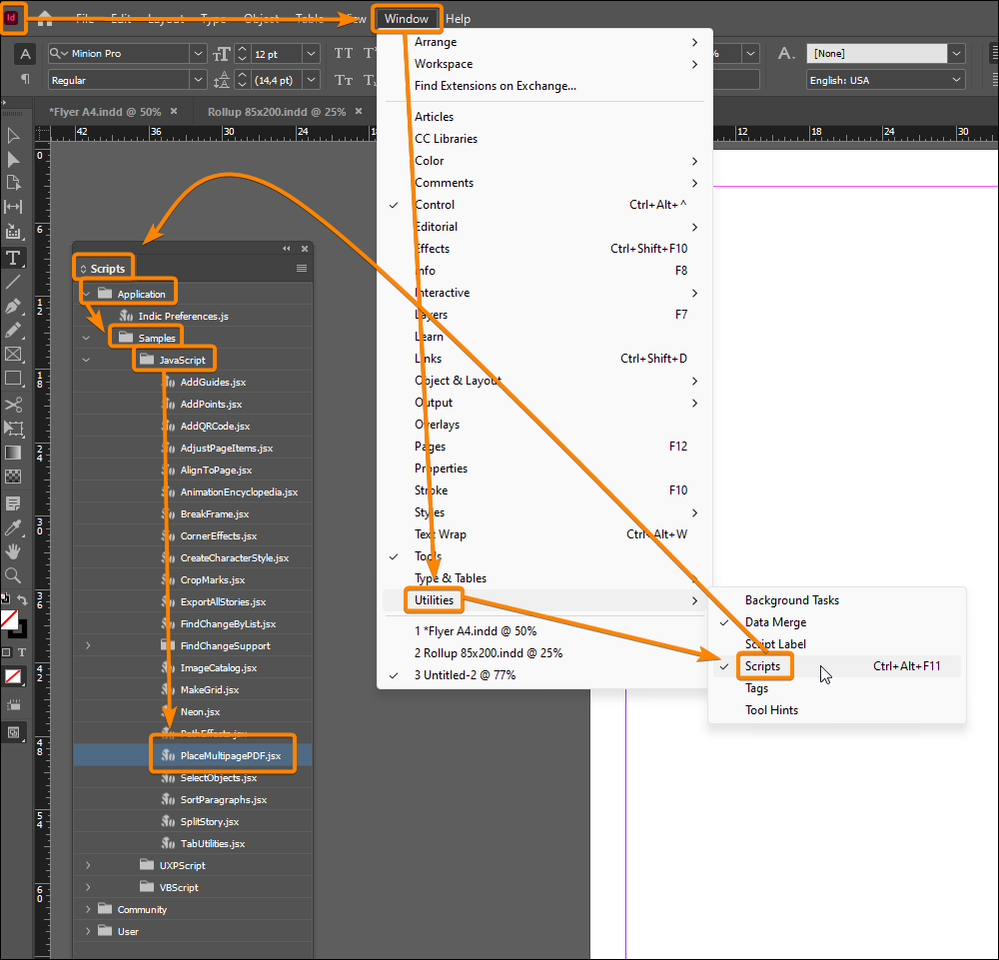Screen dimensions: 999x960
Task: Select the Eyedropper tool
Action: coord(13,527)
